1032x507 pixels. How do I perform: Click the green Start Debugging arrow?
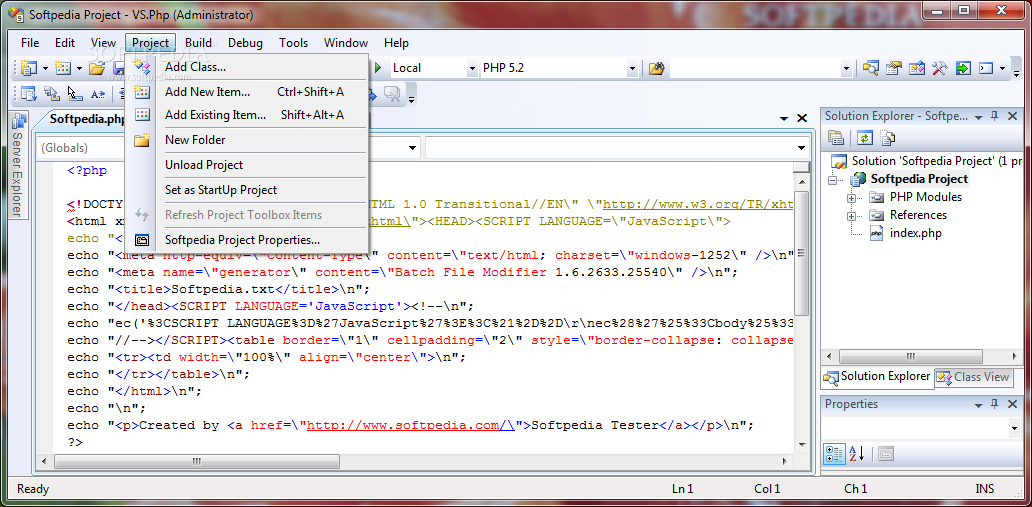click(x=378, y=68)
